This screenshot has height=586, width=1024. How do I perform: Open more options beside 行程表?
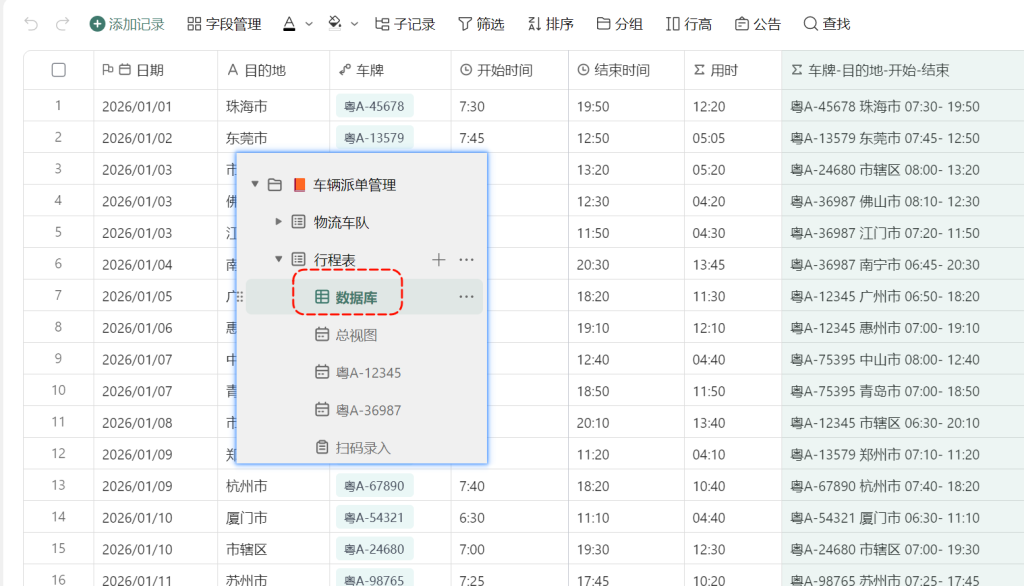(466, 260)
